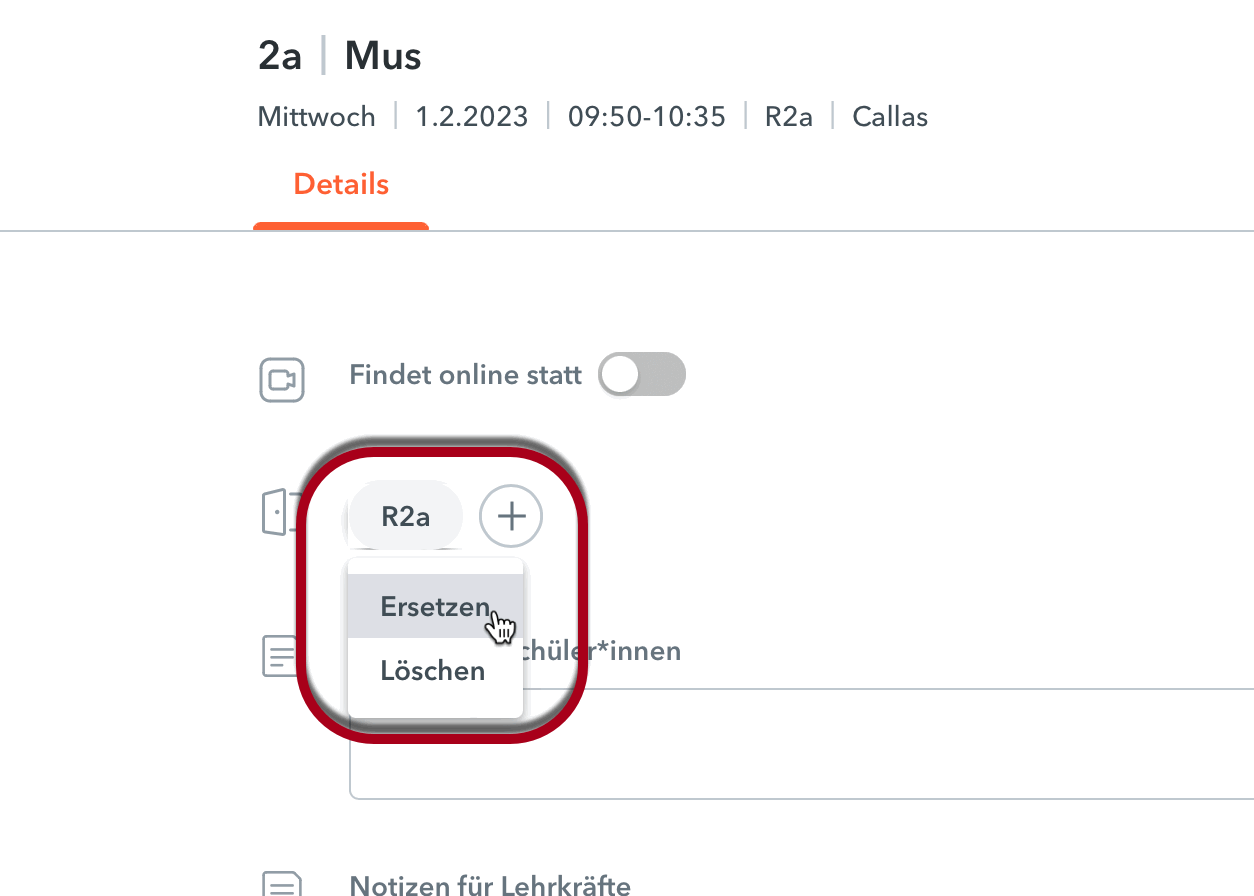Click the class name 2a in title

coord(280,57)
